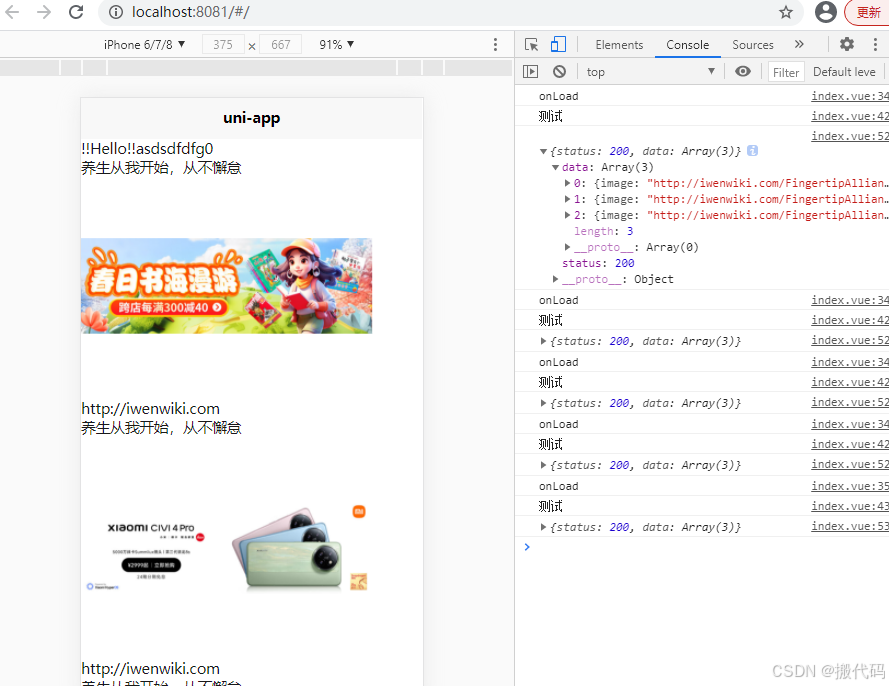Open DevTools customize kebab menu
Viewport: 889px width, 686px height.
tap(875, 44)
